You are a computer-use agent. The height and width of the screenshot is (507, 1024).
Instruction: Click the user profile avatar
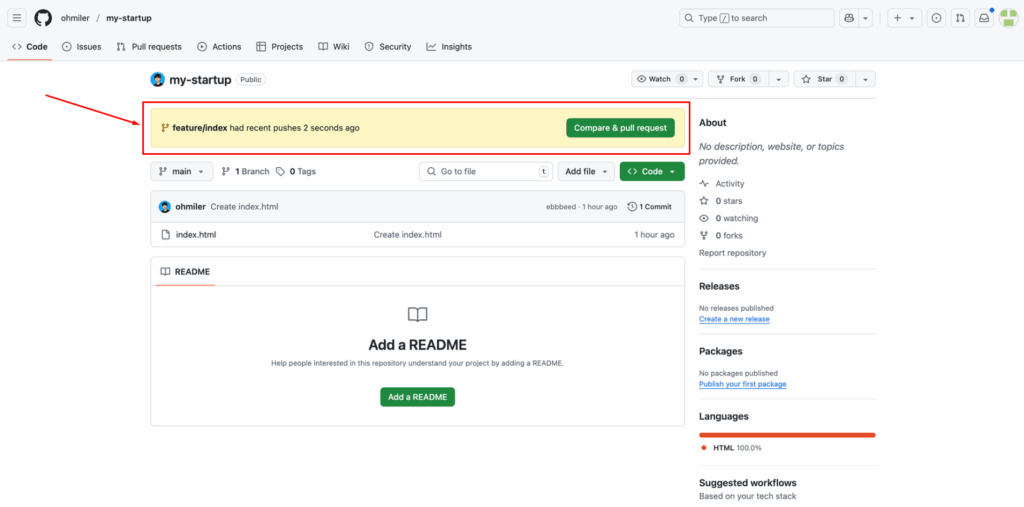tap(1008, 18)
